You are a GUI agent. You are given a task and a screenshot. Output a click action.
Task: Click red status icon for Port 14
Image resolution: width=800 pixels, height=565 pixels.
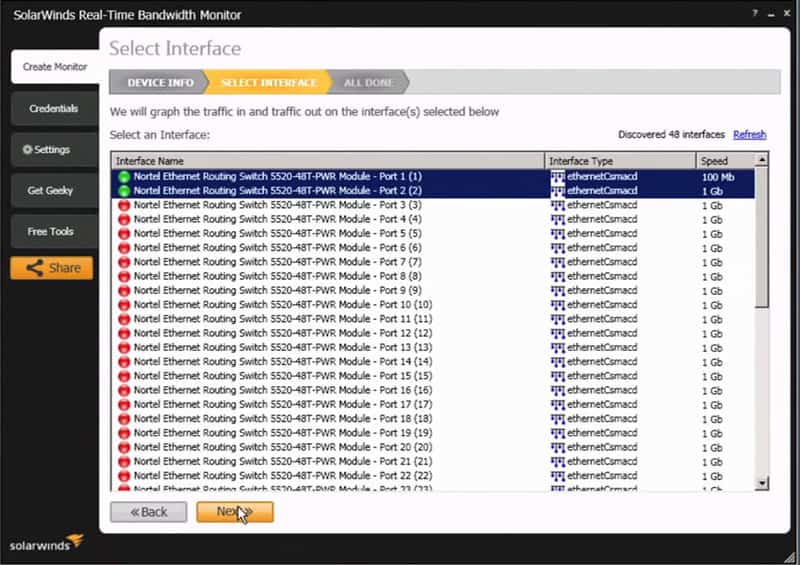click(124, 362)
